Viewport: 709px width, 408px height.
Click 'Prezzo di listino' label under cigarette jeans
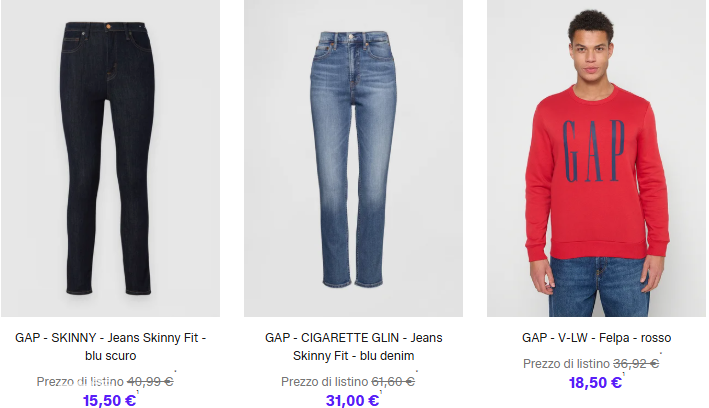click(x=324, y=382)
